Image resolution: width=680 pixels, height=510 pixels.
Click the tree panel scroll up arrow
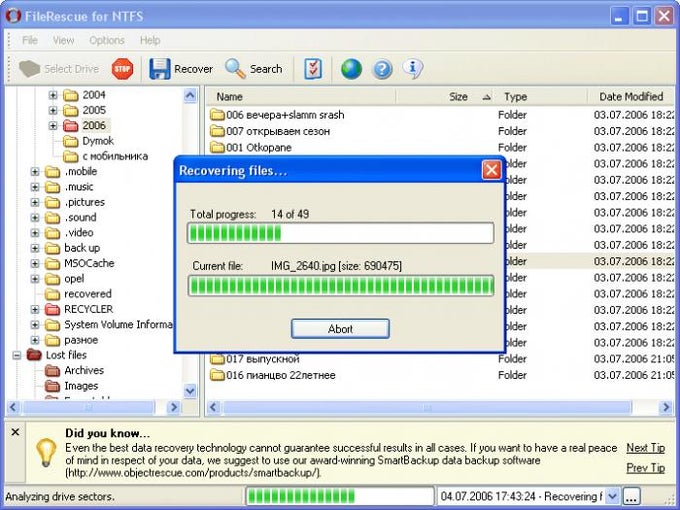(x=190, y=95)
